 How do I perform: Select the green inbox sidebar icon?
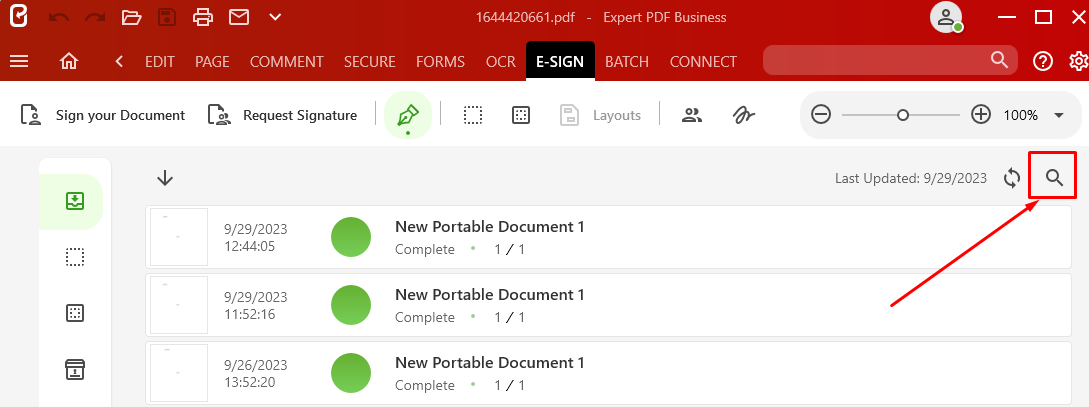click(x=75, y=201)
